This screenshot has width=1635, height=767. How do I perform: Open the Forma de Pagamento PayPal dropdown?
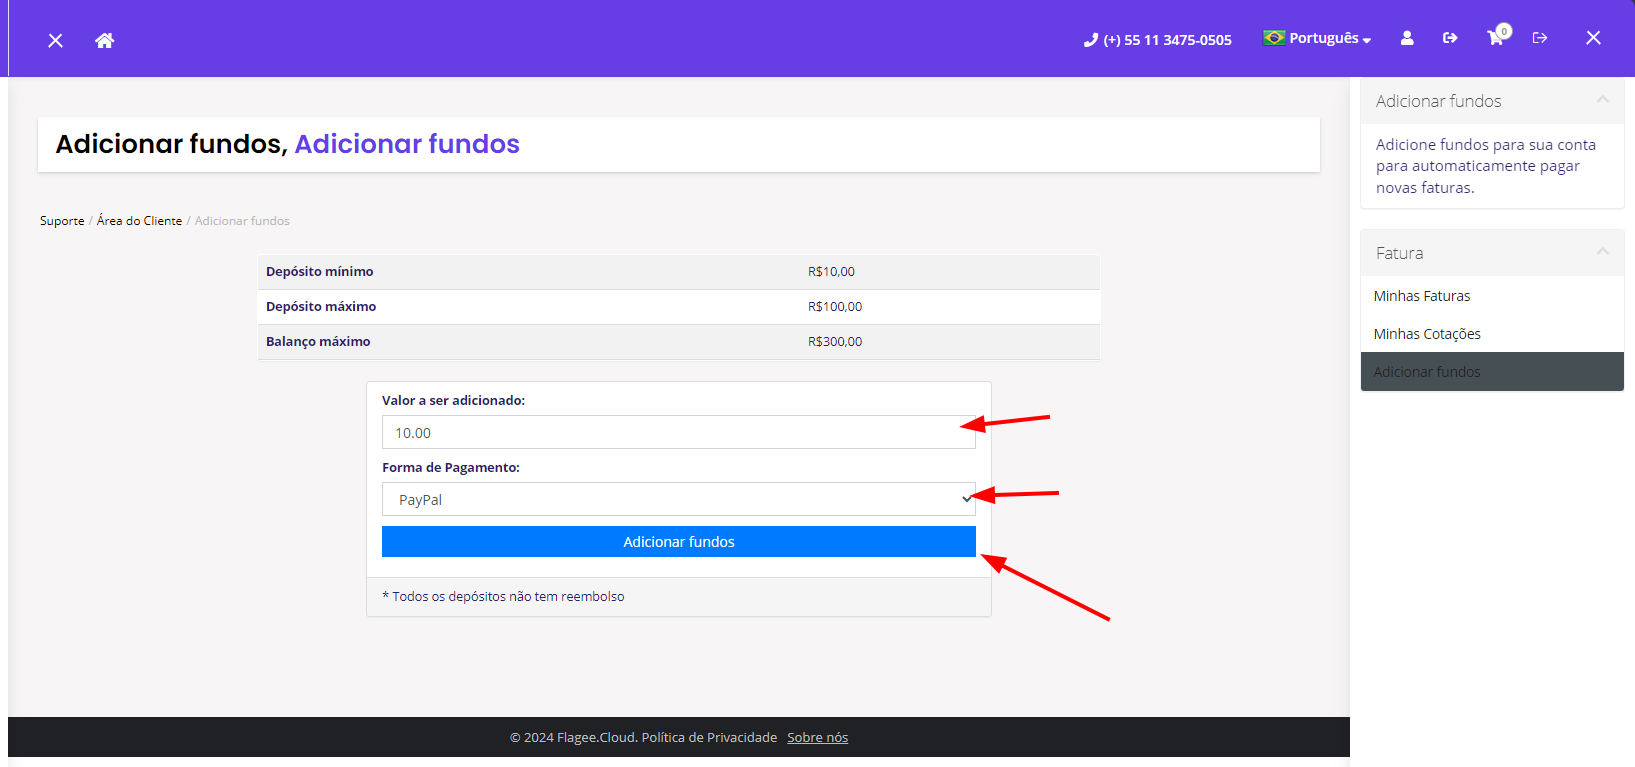(x=678, y=499)
